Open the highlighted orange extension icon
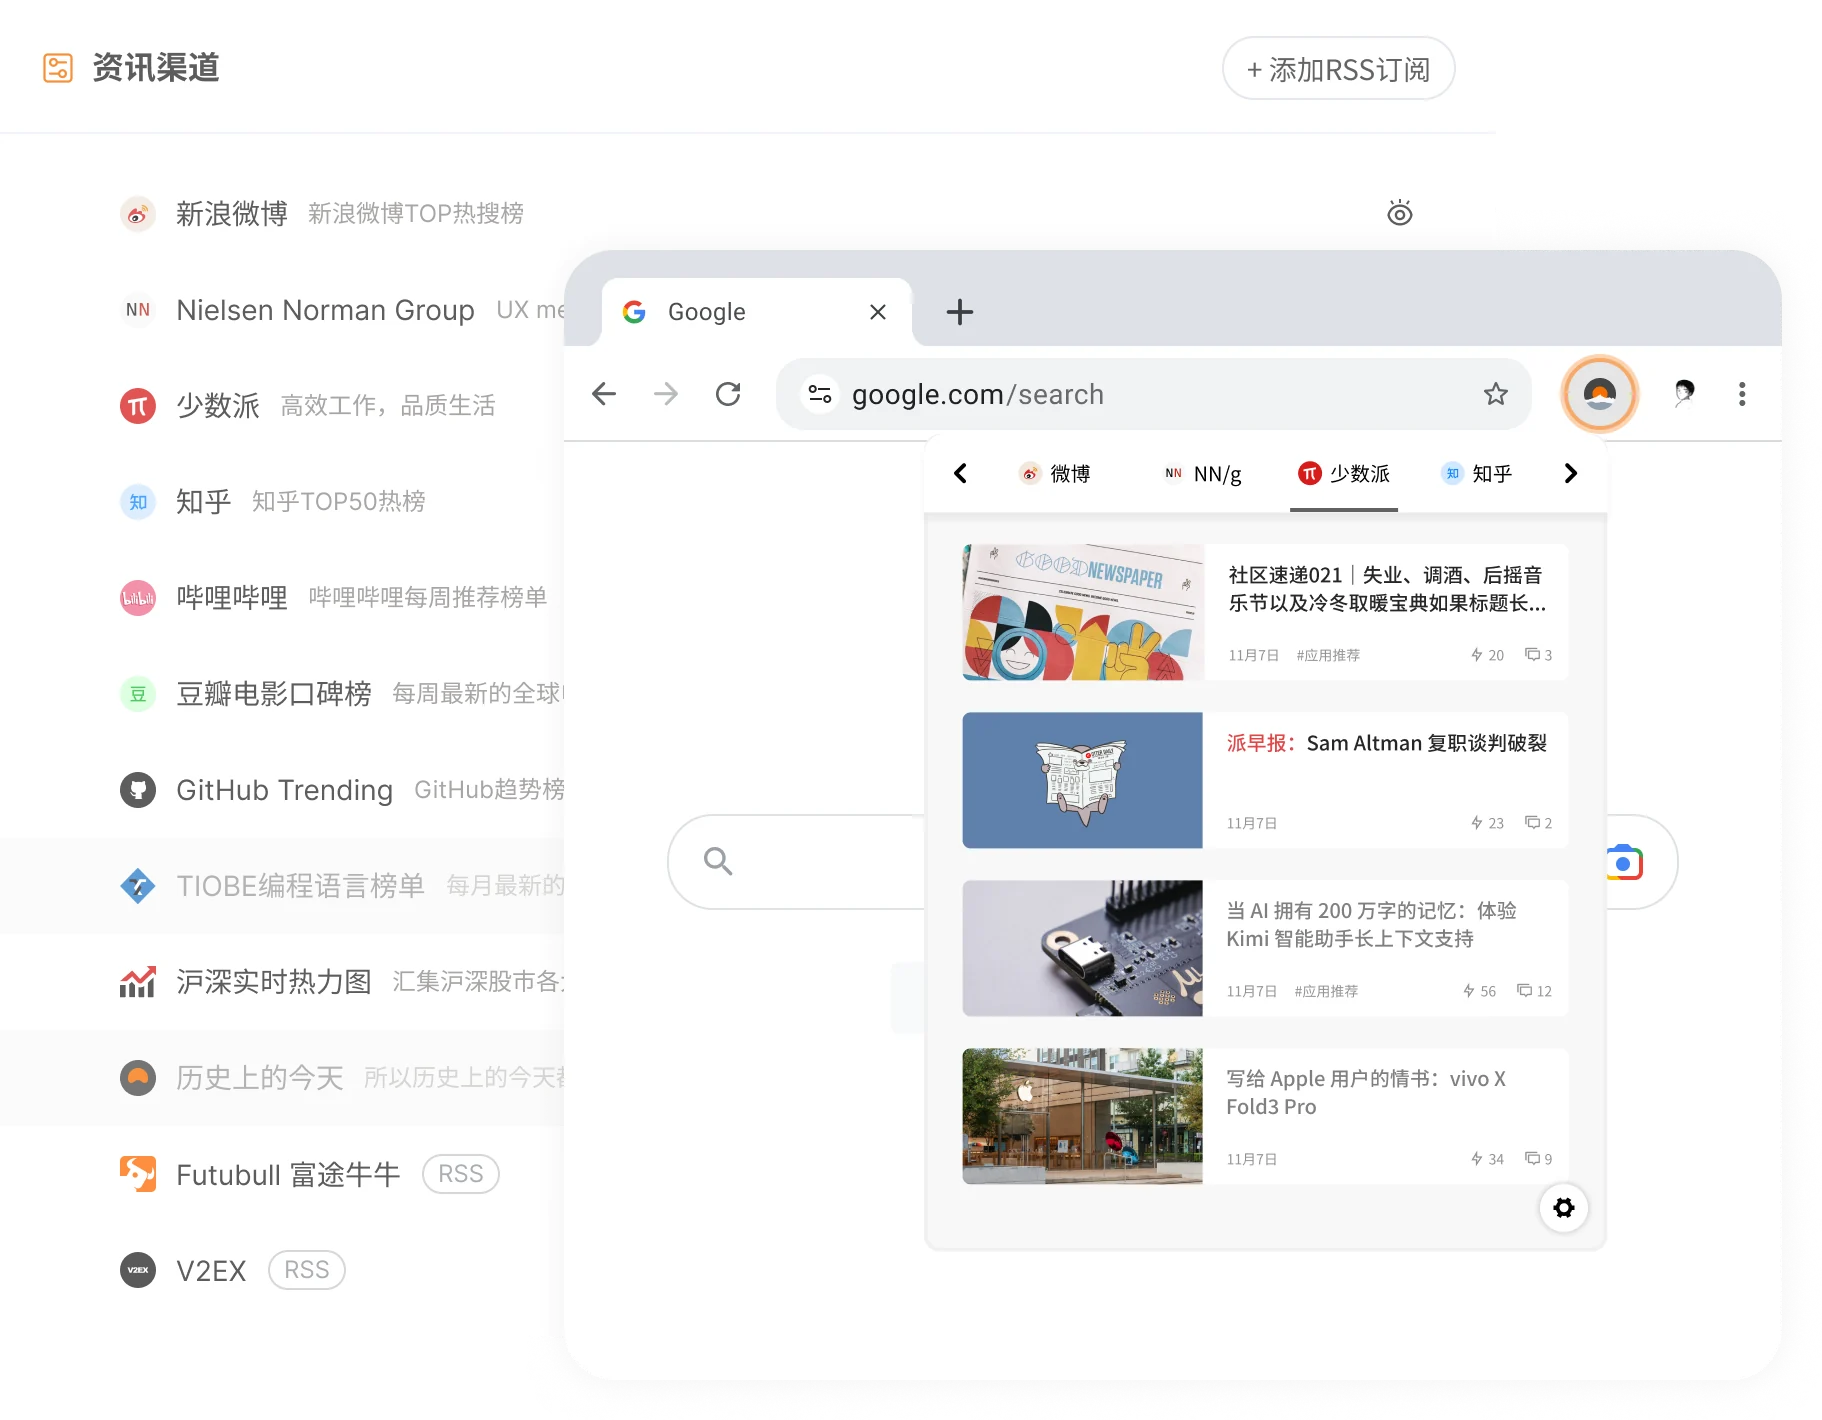The width and height of the screenshot is (1822, 1420). click(x=1600, y=394)
